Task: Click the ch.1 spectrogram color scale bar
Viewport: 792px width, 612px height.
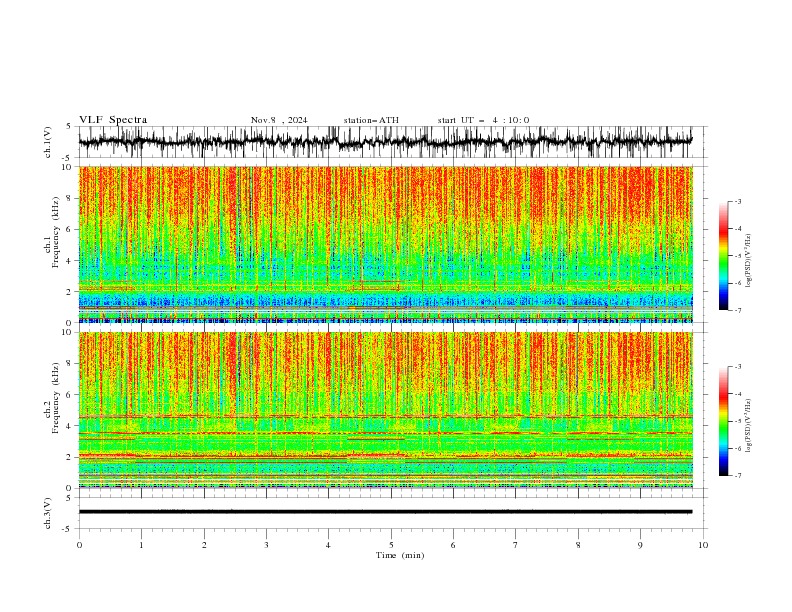Action: click(723, 256)
